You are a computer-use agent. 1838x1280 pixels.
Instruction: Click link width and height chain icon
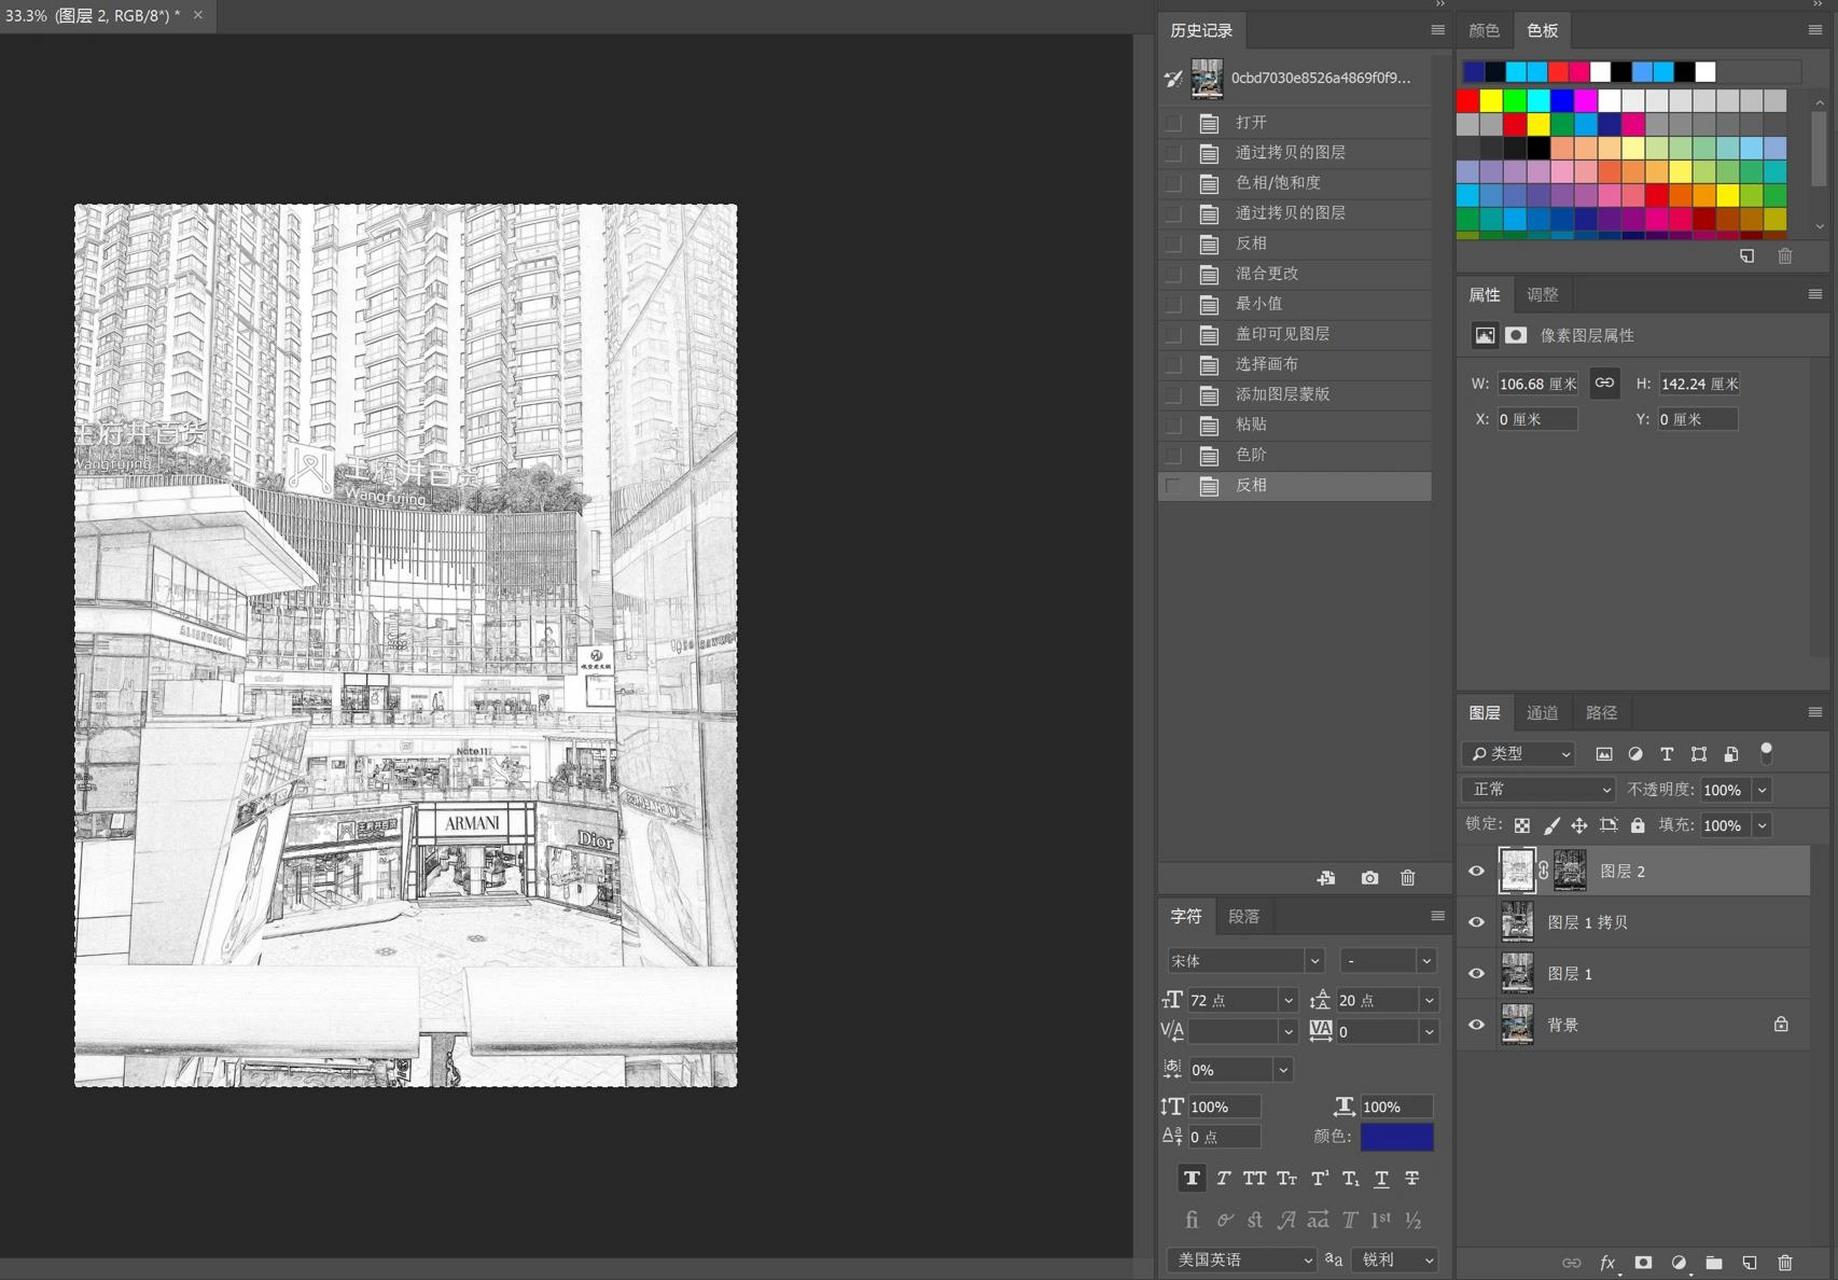(x=1604, y=383)
